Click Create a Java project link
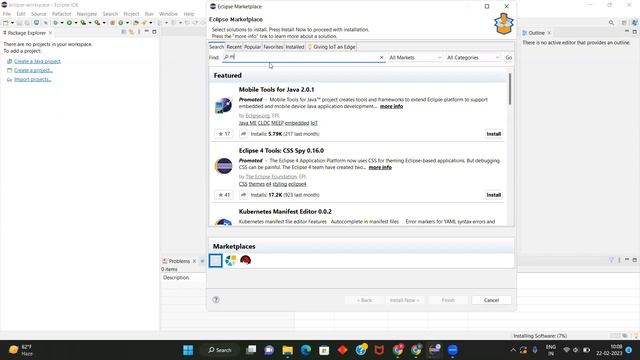The height and width of the screenshot is (360, 640). pyautogui.click(x=37, y=61)
